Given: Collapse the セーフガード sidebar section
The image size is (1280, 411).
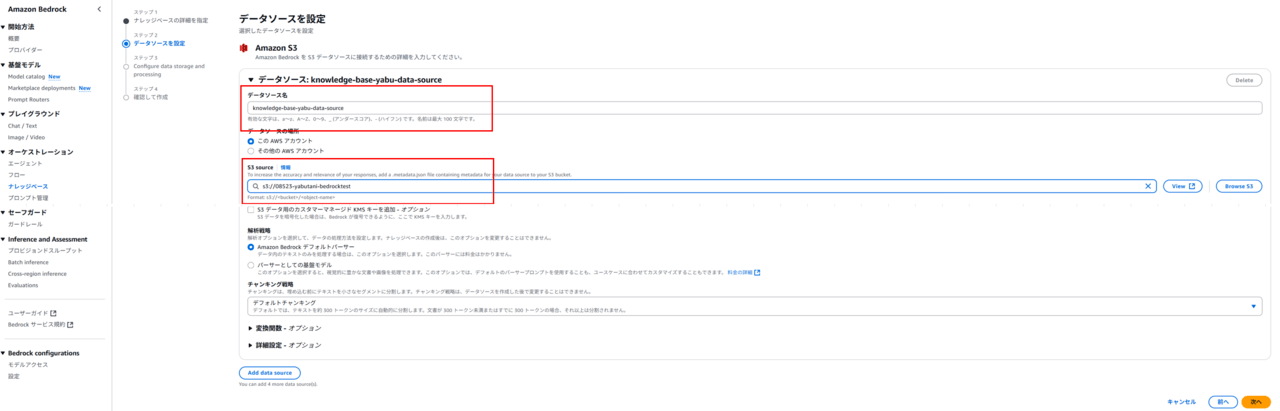Looking at the screenshot, I should [x=3, y=212].
